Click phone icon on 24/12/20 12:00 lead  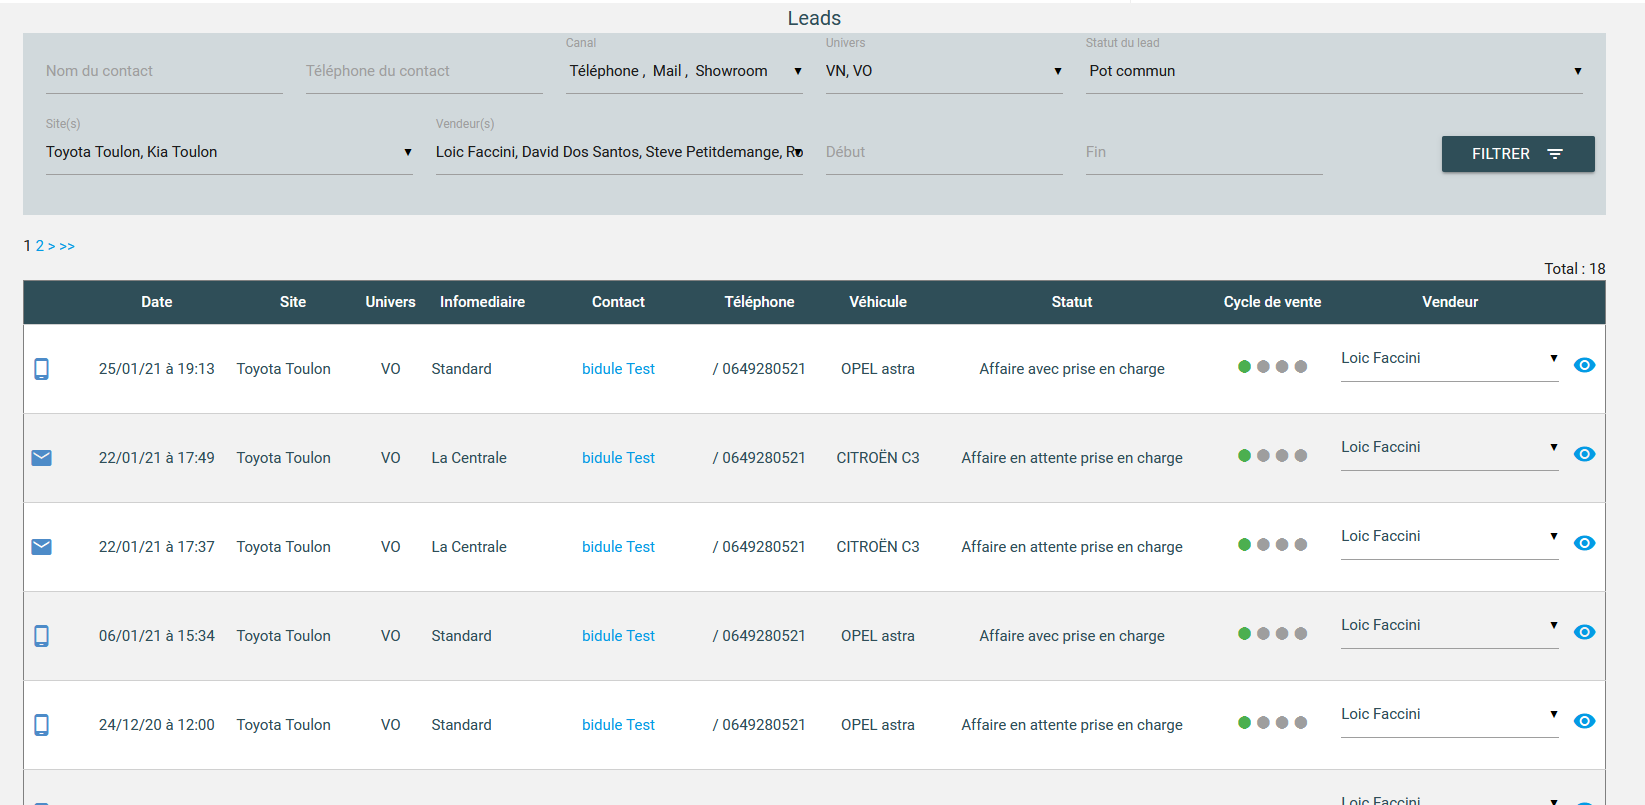[x=41, y=725]
